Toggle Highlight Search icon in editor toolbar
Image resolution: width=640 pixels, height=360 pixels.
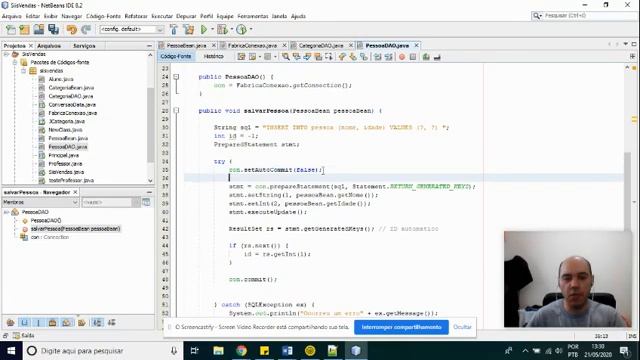click(318, 57)
